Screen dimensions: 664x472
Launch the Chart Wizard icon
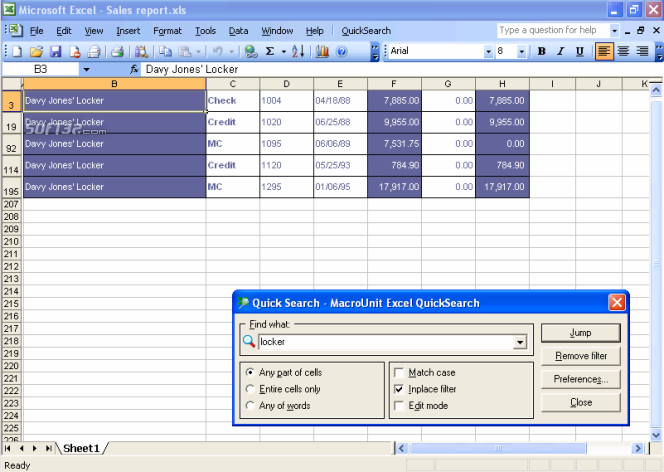322,52
